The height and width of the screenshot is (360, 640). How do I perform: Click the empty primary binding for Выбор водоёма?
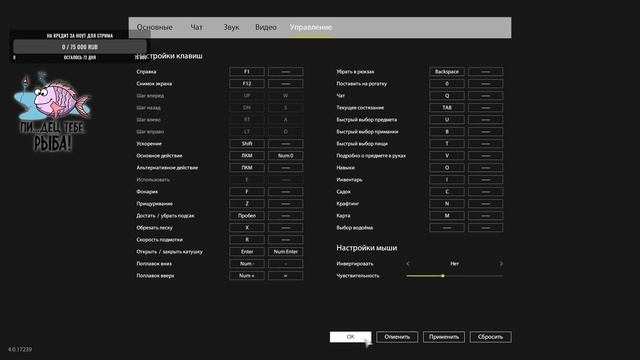(447, 228)
